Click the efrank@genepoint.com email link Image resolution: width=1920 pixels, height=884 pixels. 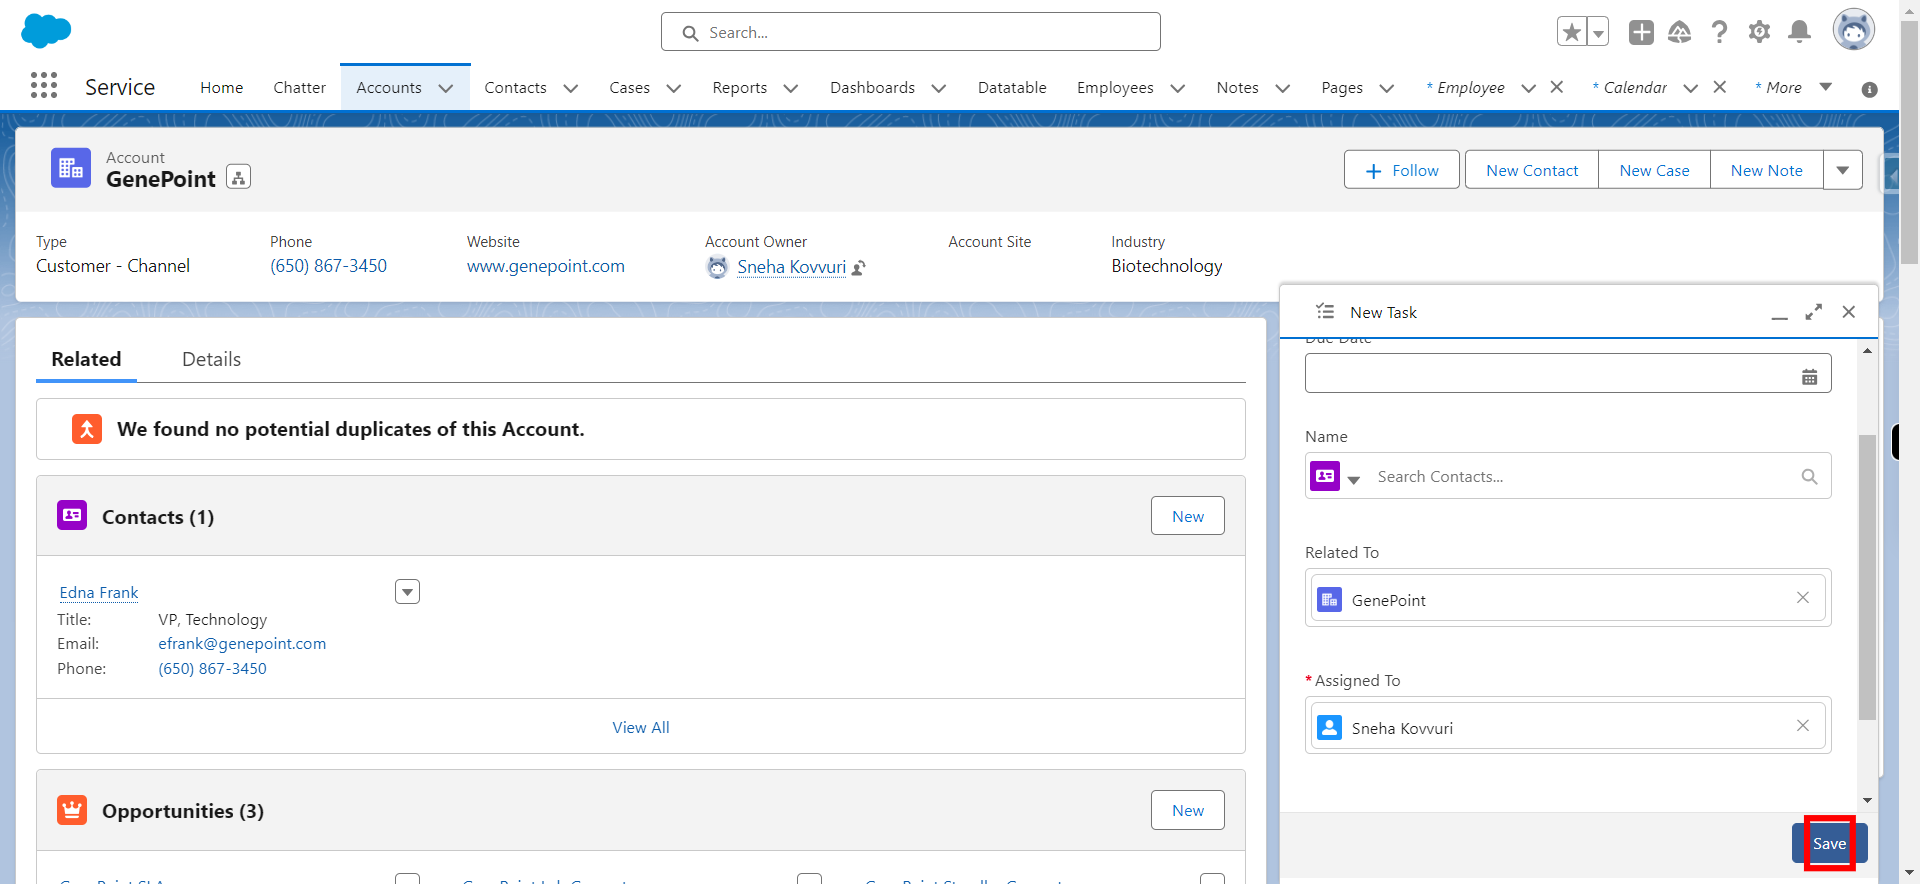pyautogui.click(x=242, y=643)
